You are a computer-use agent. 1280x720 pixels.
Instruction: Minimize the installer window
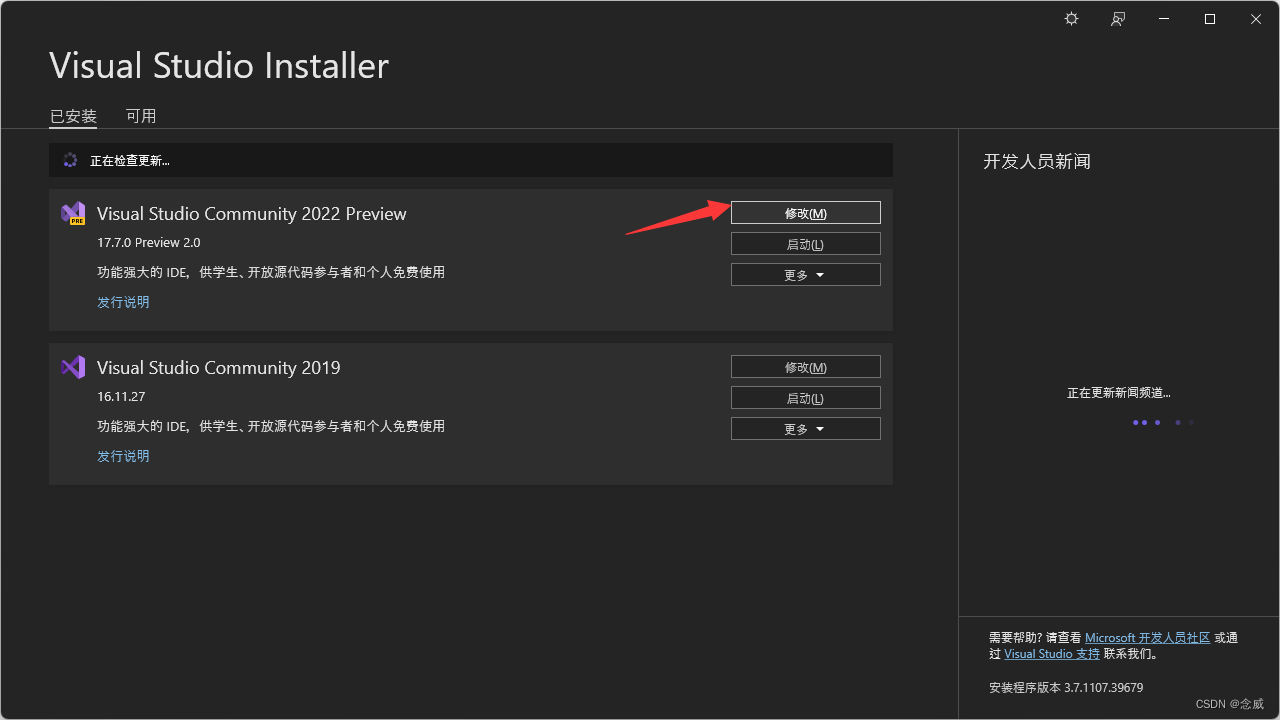1163,19
